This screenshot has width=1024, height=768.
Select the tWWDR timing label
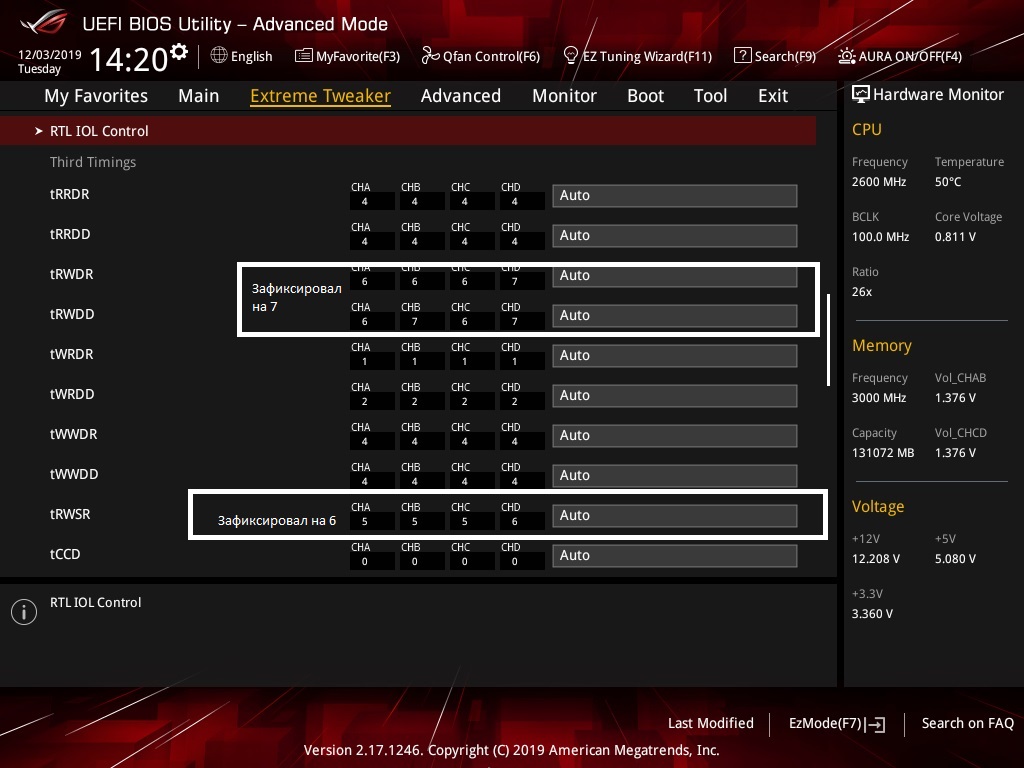(73, 434)
